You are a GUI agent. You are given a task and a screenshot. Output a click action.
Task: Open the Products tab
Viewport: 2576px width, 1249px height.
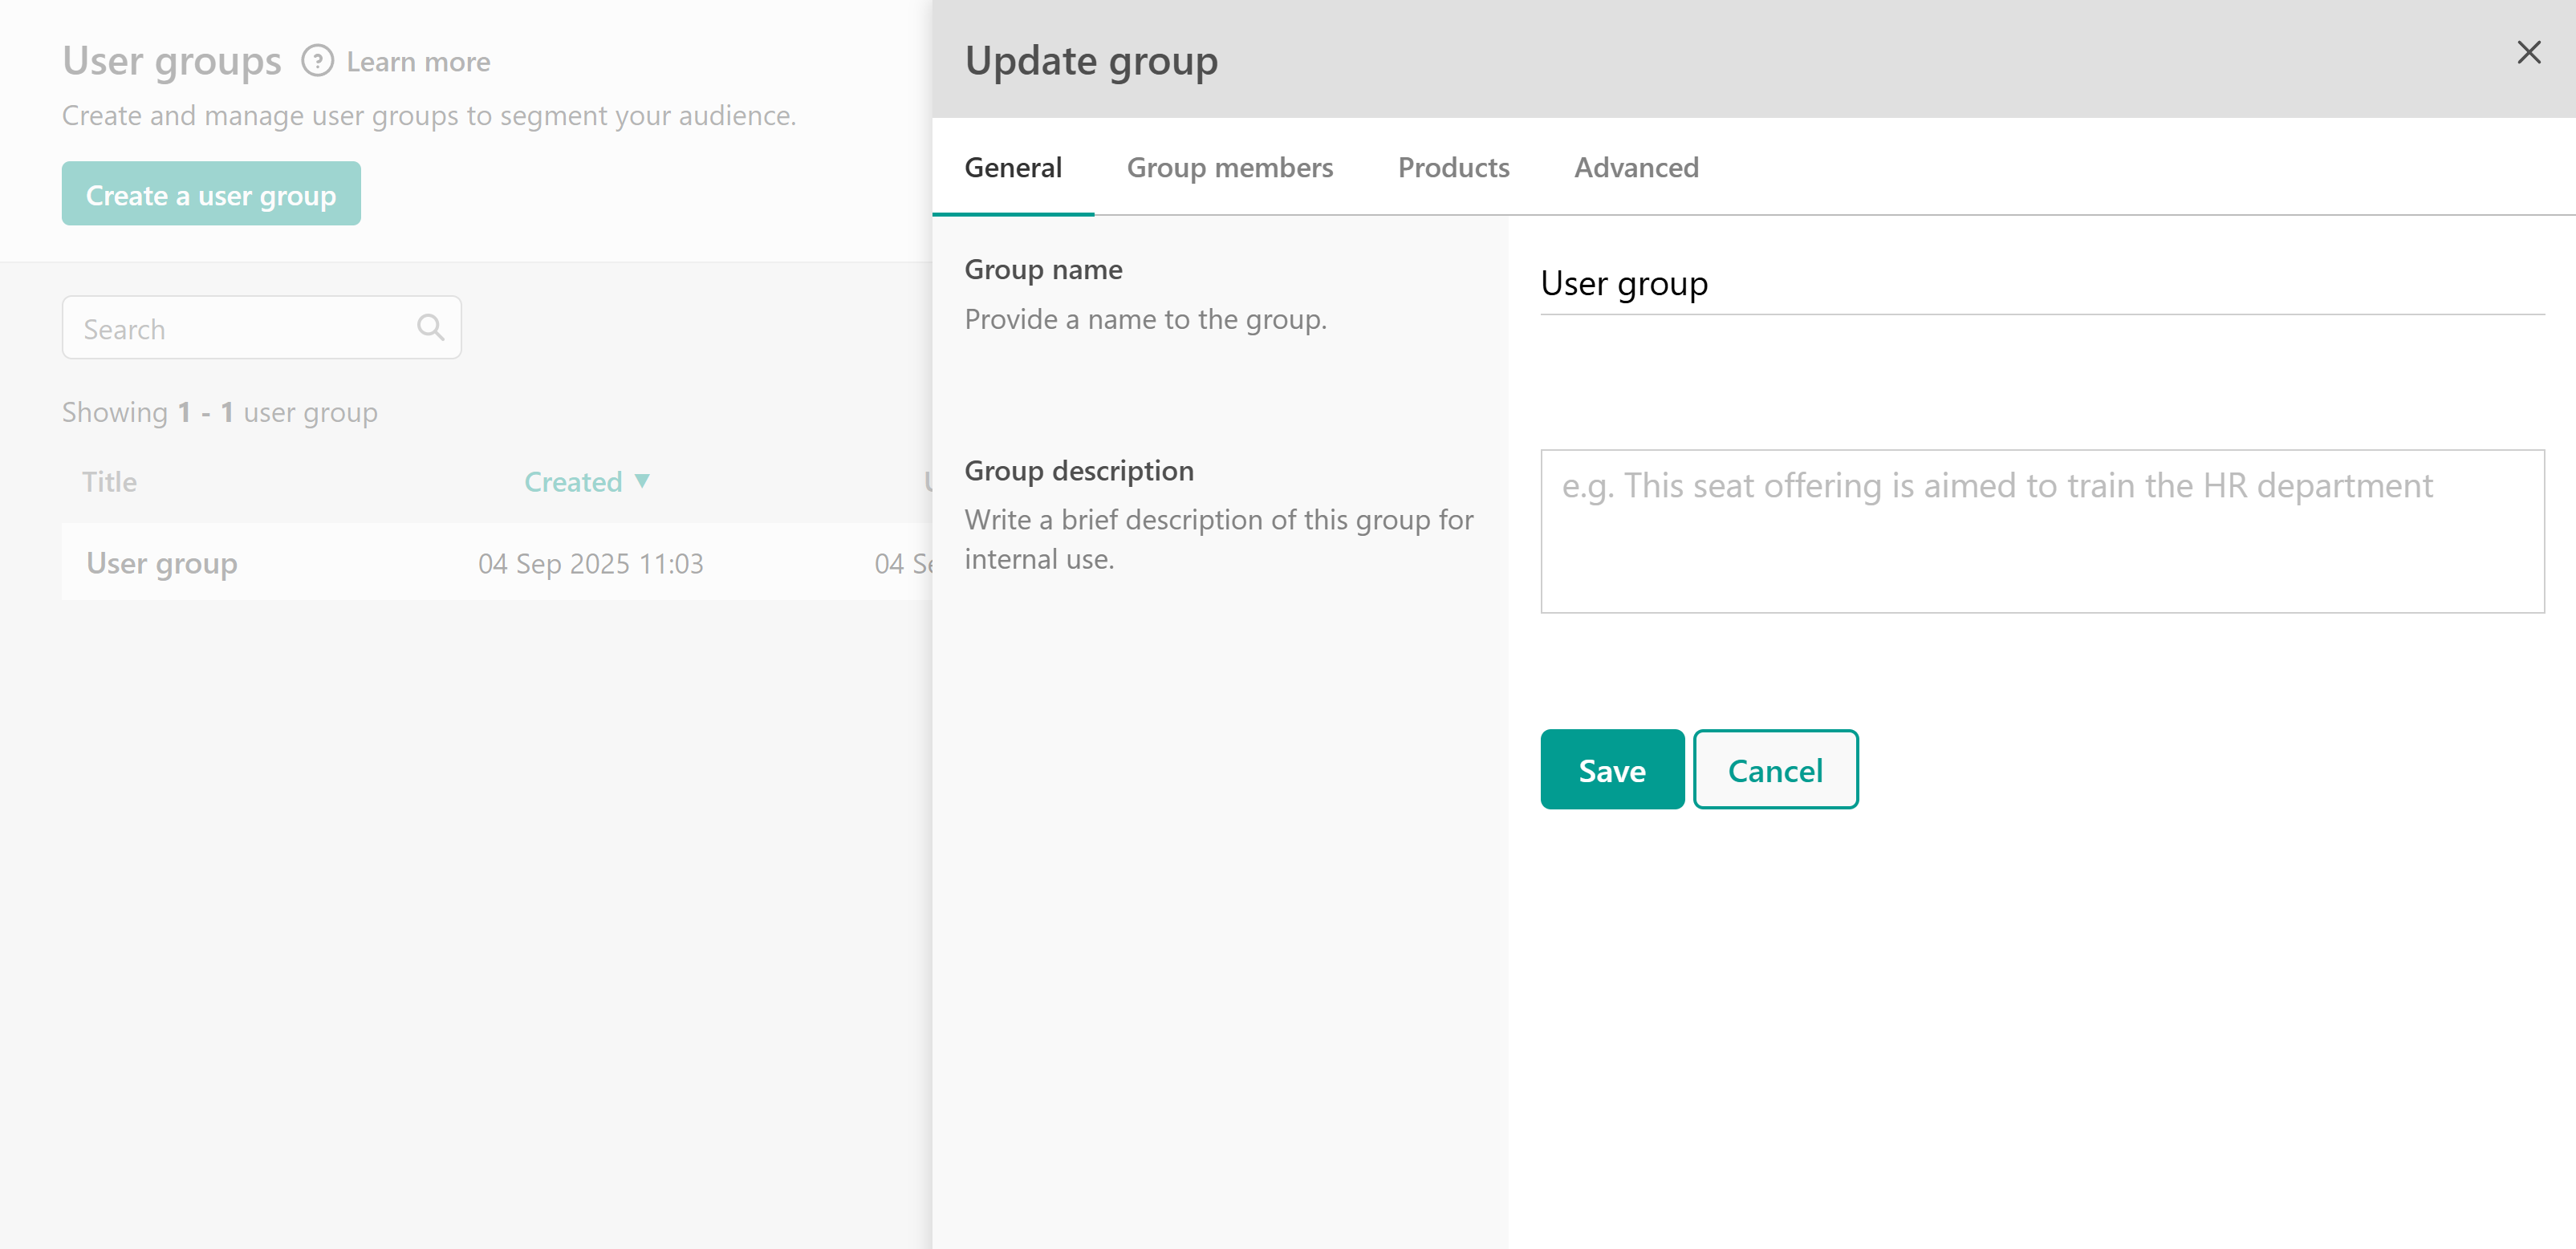coord(1453,167)
